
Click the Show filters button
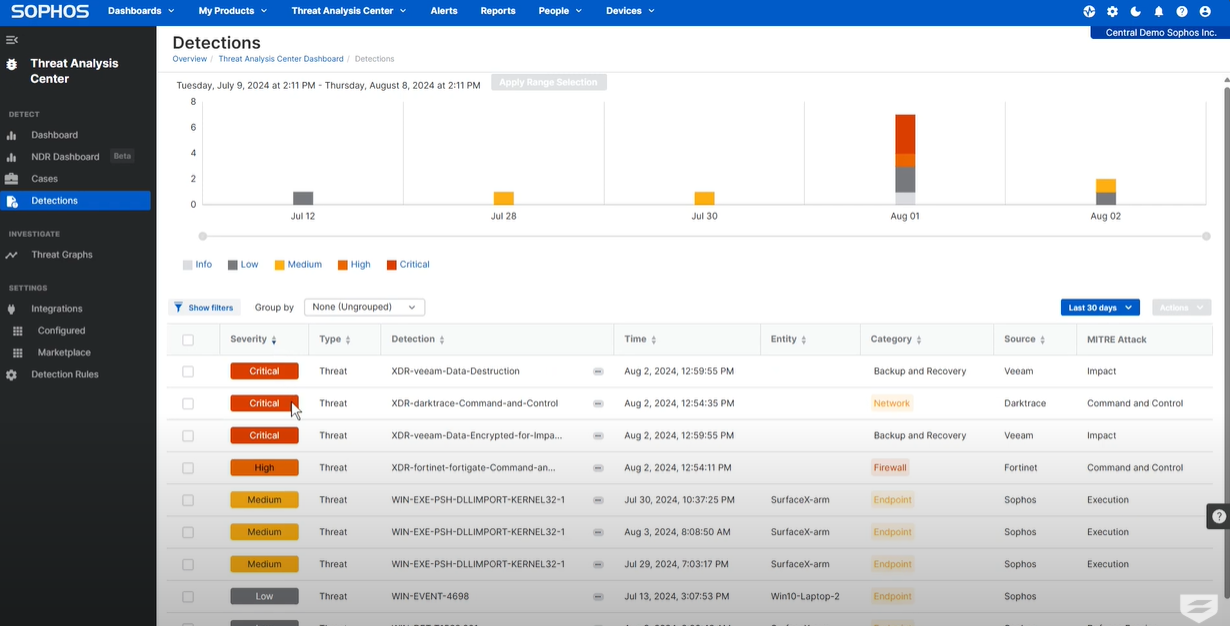point(205,307)
